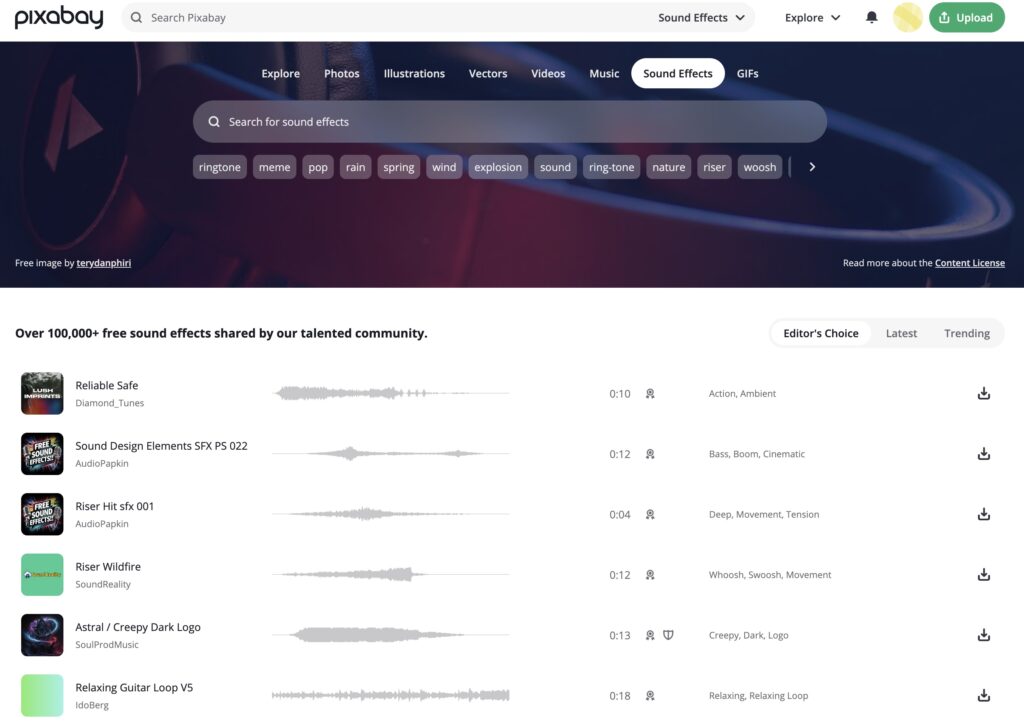The height and width of the screenshot is (728, 1024).
Task: Click award badge on Relaxing Guitar Loop V5
Action: (650, 695)
